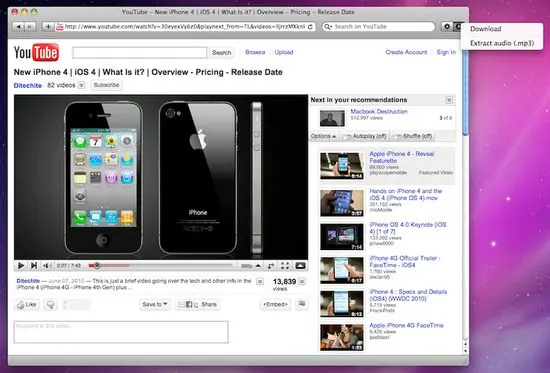This screenshot has width=550, height=373.
Task: Open the 360p quality dropdown
Action: tap(250, 266)
